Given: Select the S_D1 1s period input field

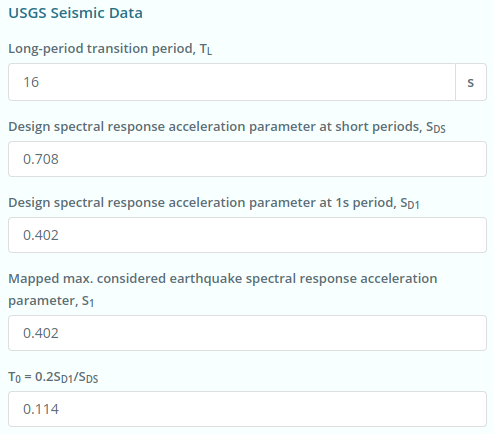Looking at the screenshot, I should point(247,235).
